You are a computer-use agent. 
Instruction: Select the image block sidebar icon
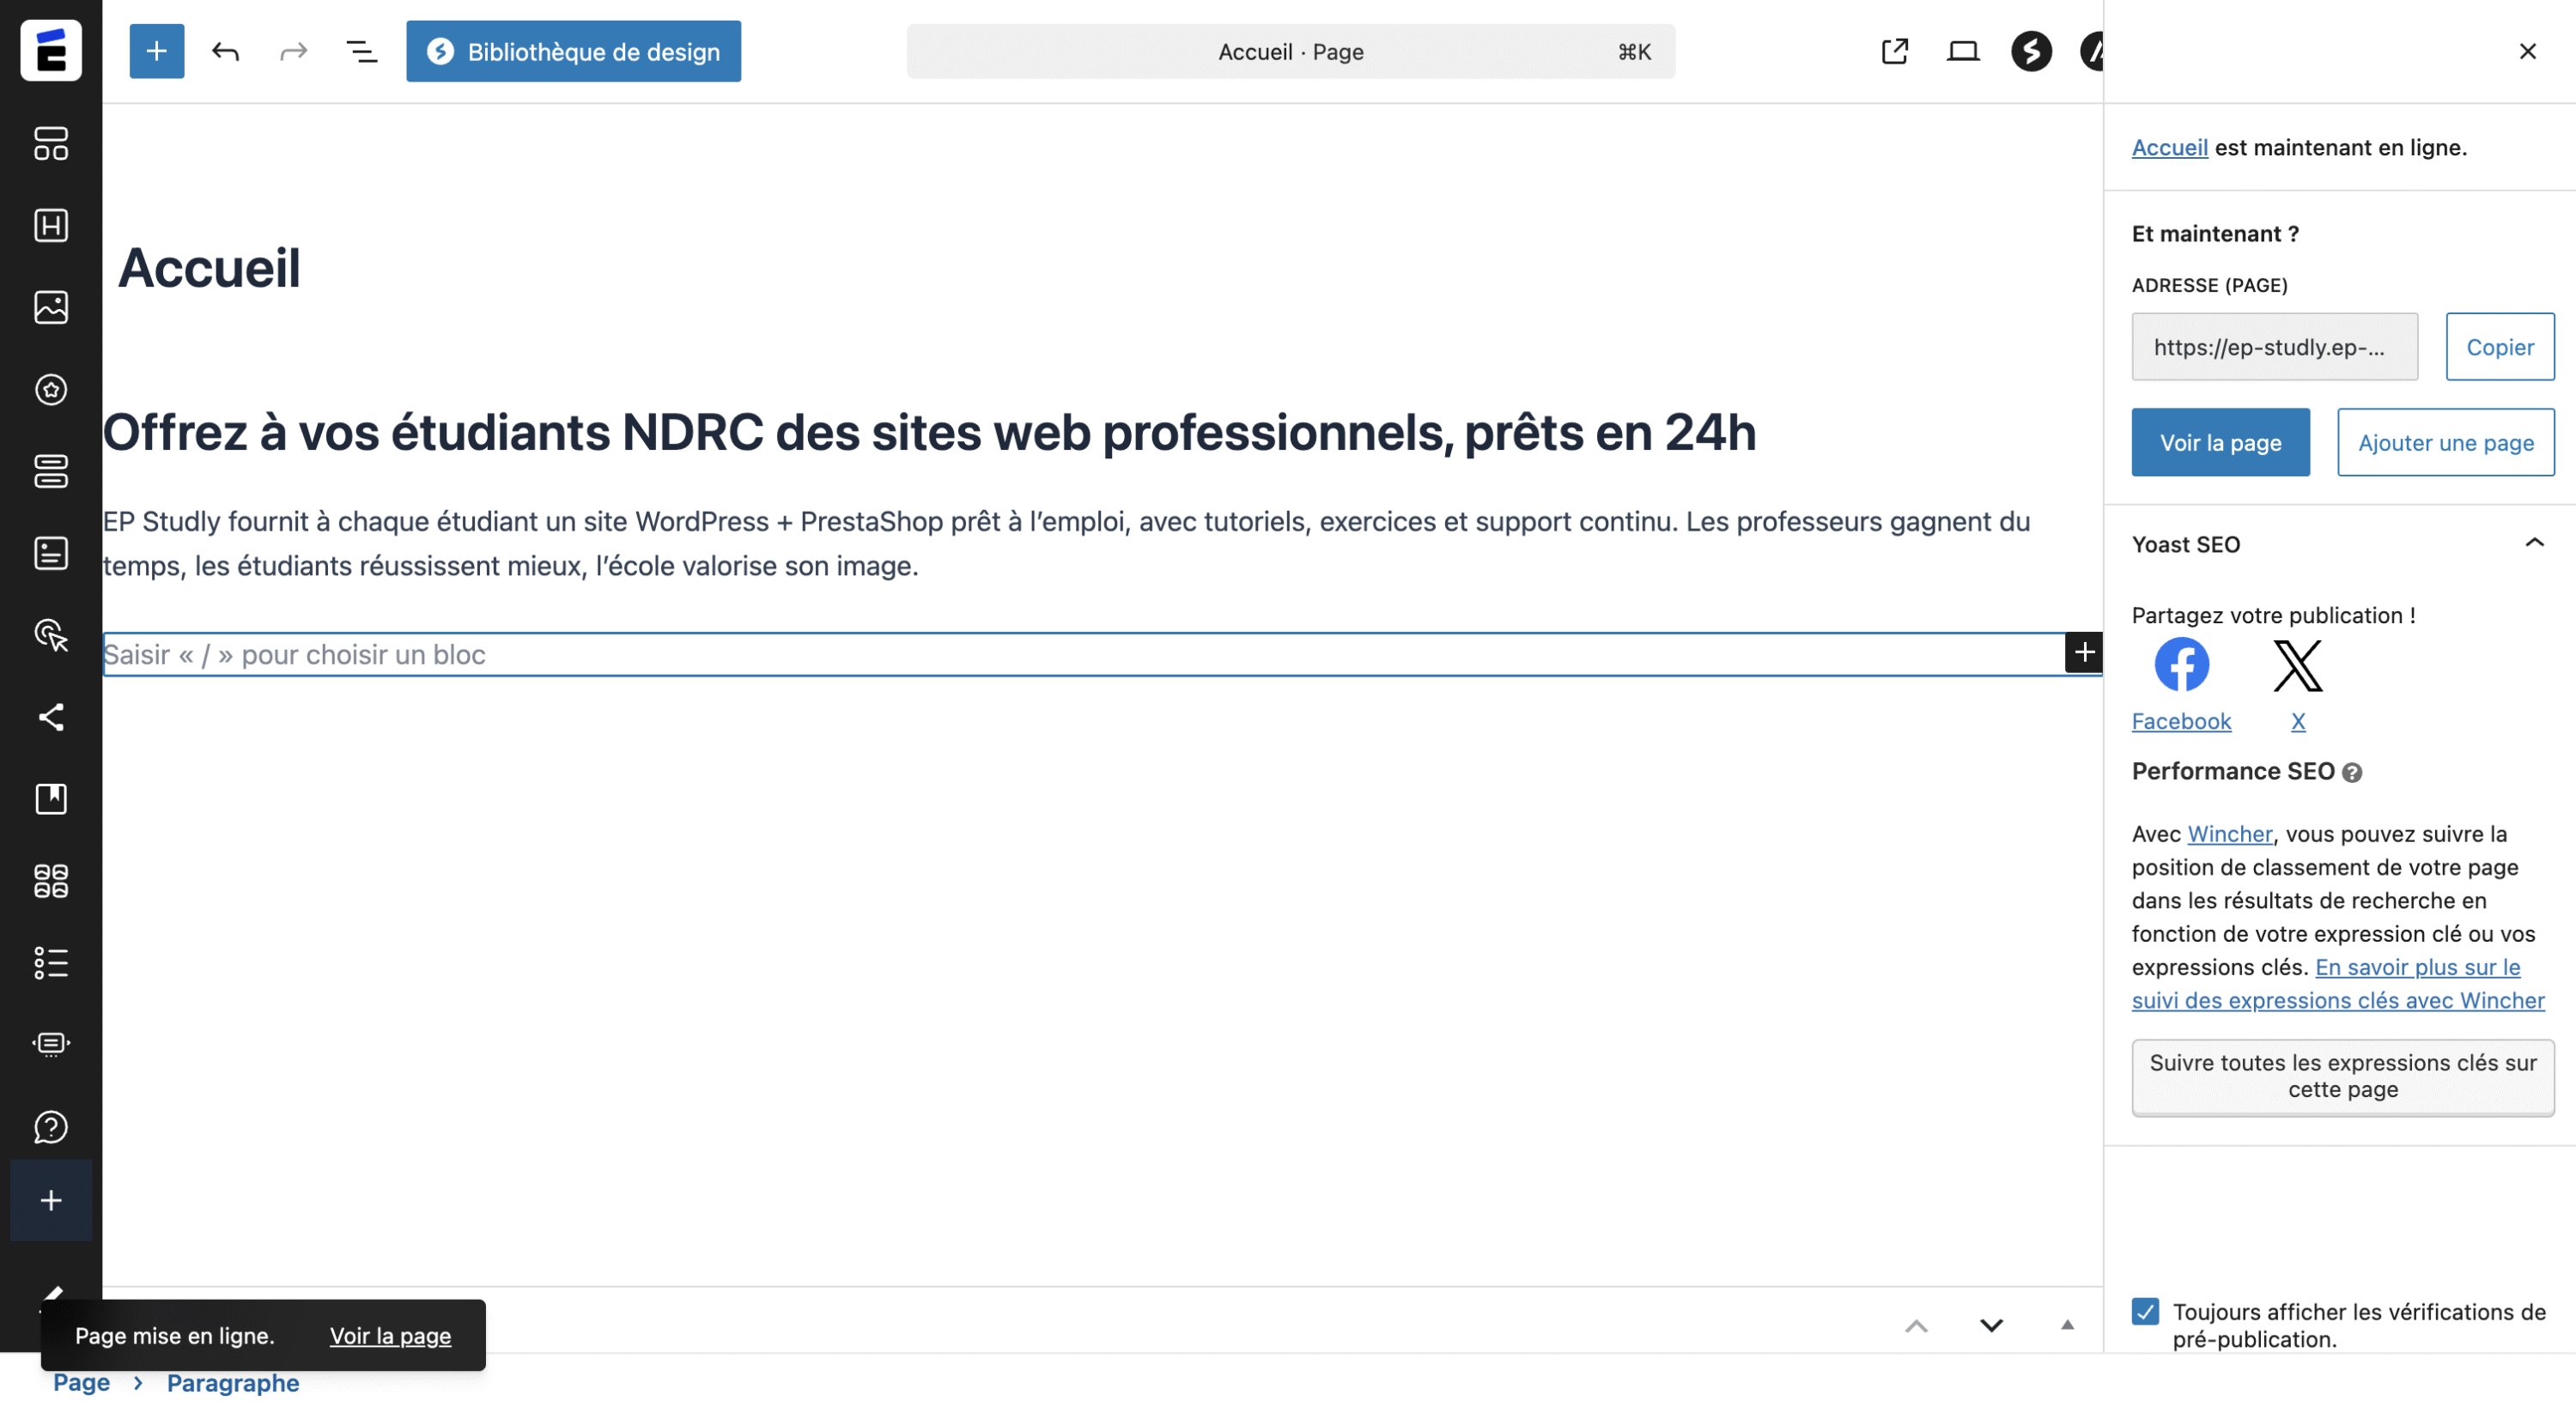pos(51,307)
